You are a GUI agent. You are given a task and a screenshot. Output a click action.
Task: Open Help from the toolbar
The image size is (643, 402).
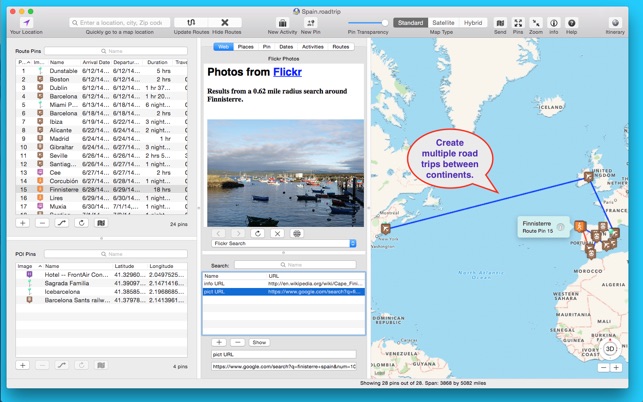click(571, 23)
